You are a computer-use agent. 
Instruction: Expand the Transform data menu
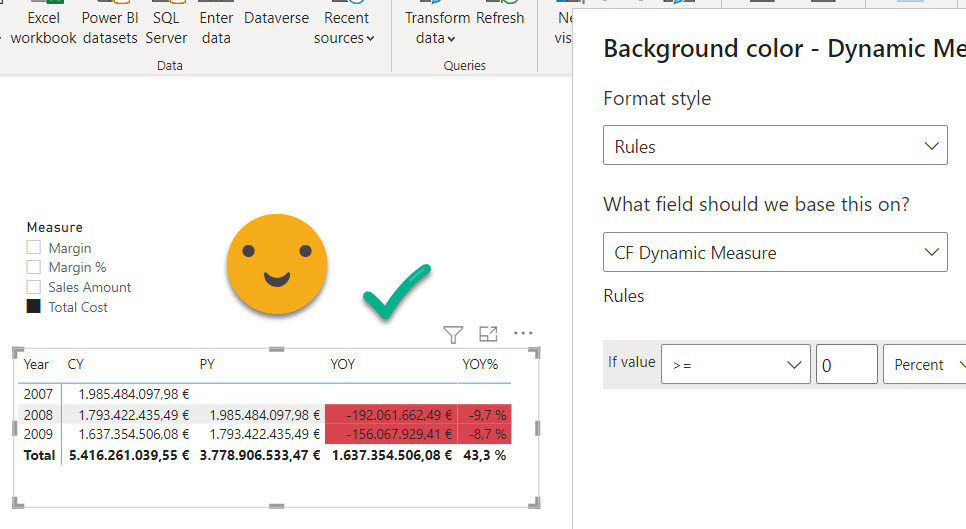[x=436, y=27]
